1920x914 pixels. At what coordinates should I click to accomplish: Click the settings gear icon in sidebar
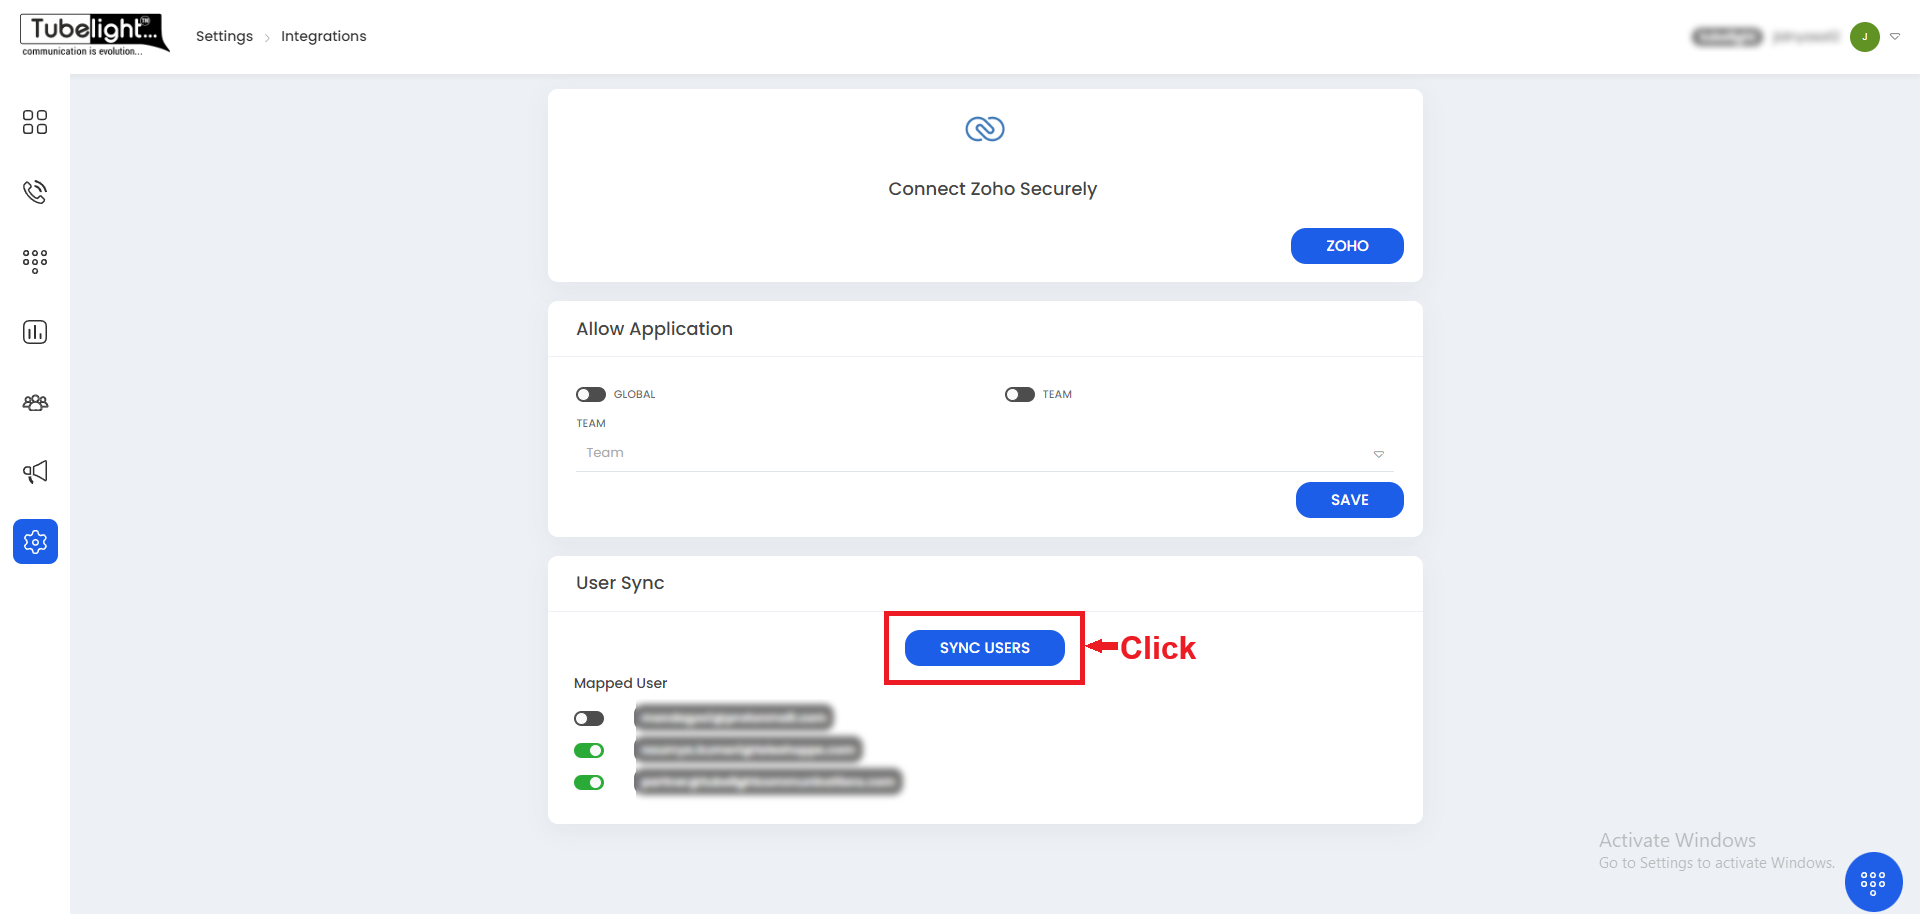pyautogui.click(x=35, y=542)
